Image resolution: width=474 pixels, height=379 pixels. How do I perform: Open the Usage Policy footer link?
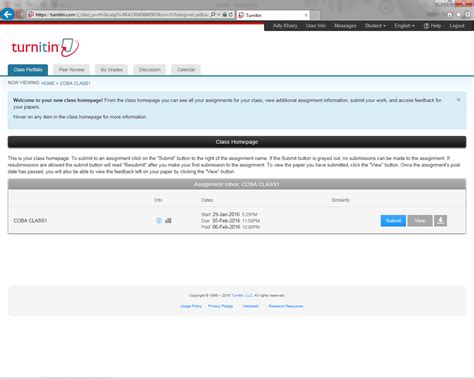191,306
